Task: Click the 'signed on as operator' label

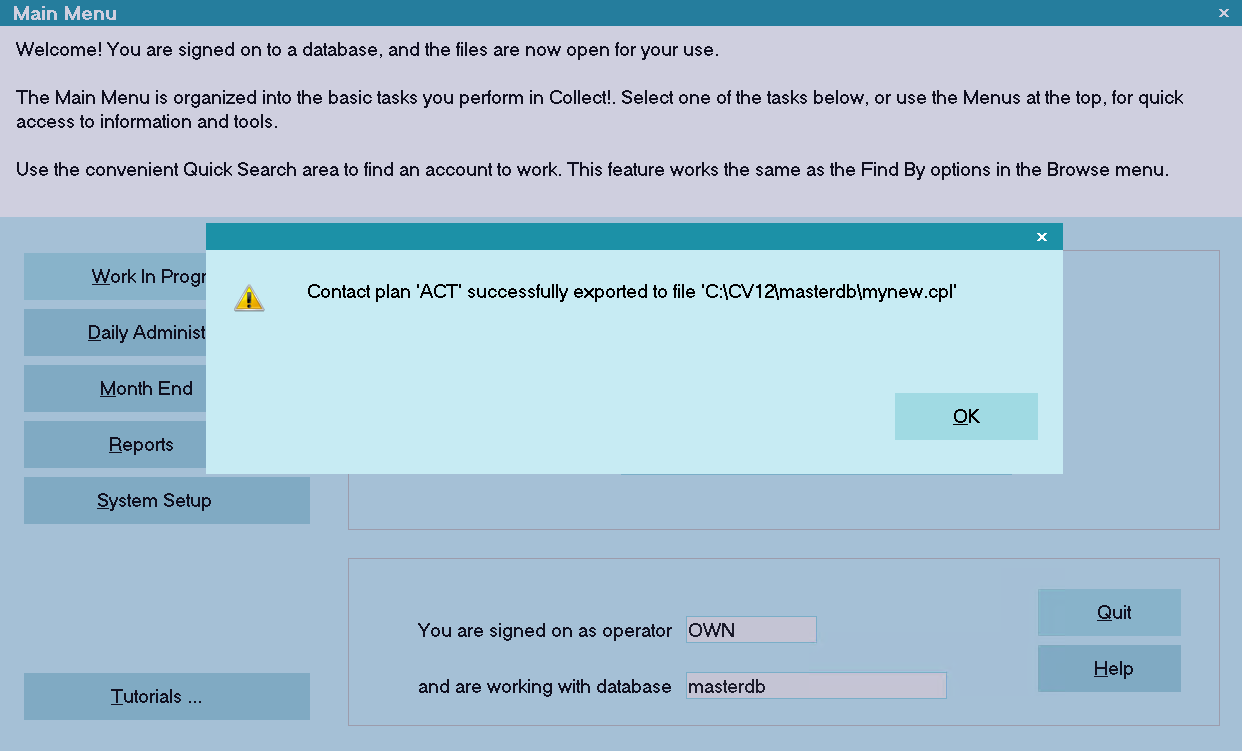Action: coord(545,631)
